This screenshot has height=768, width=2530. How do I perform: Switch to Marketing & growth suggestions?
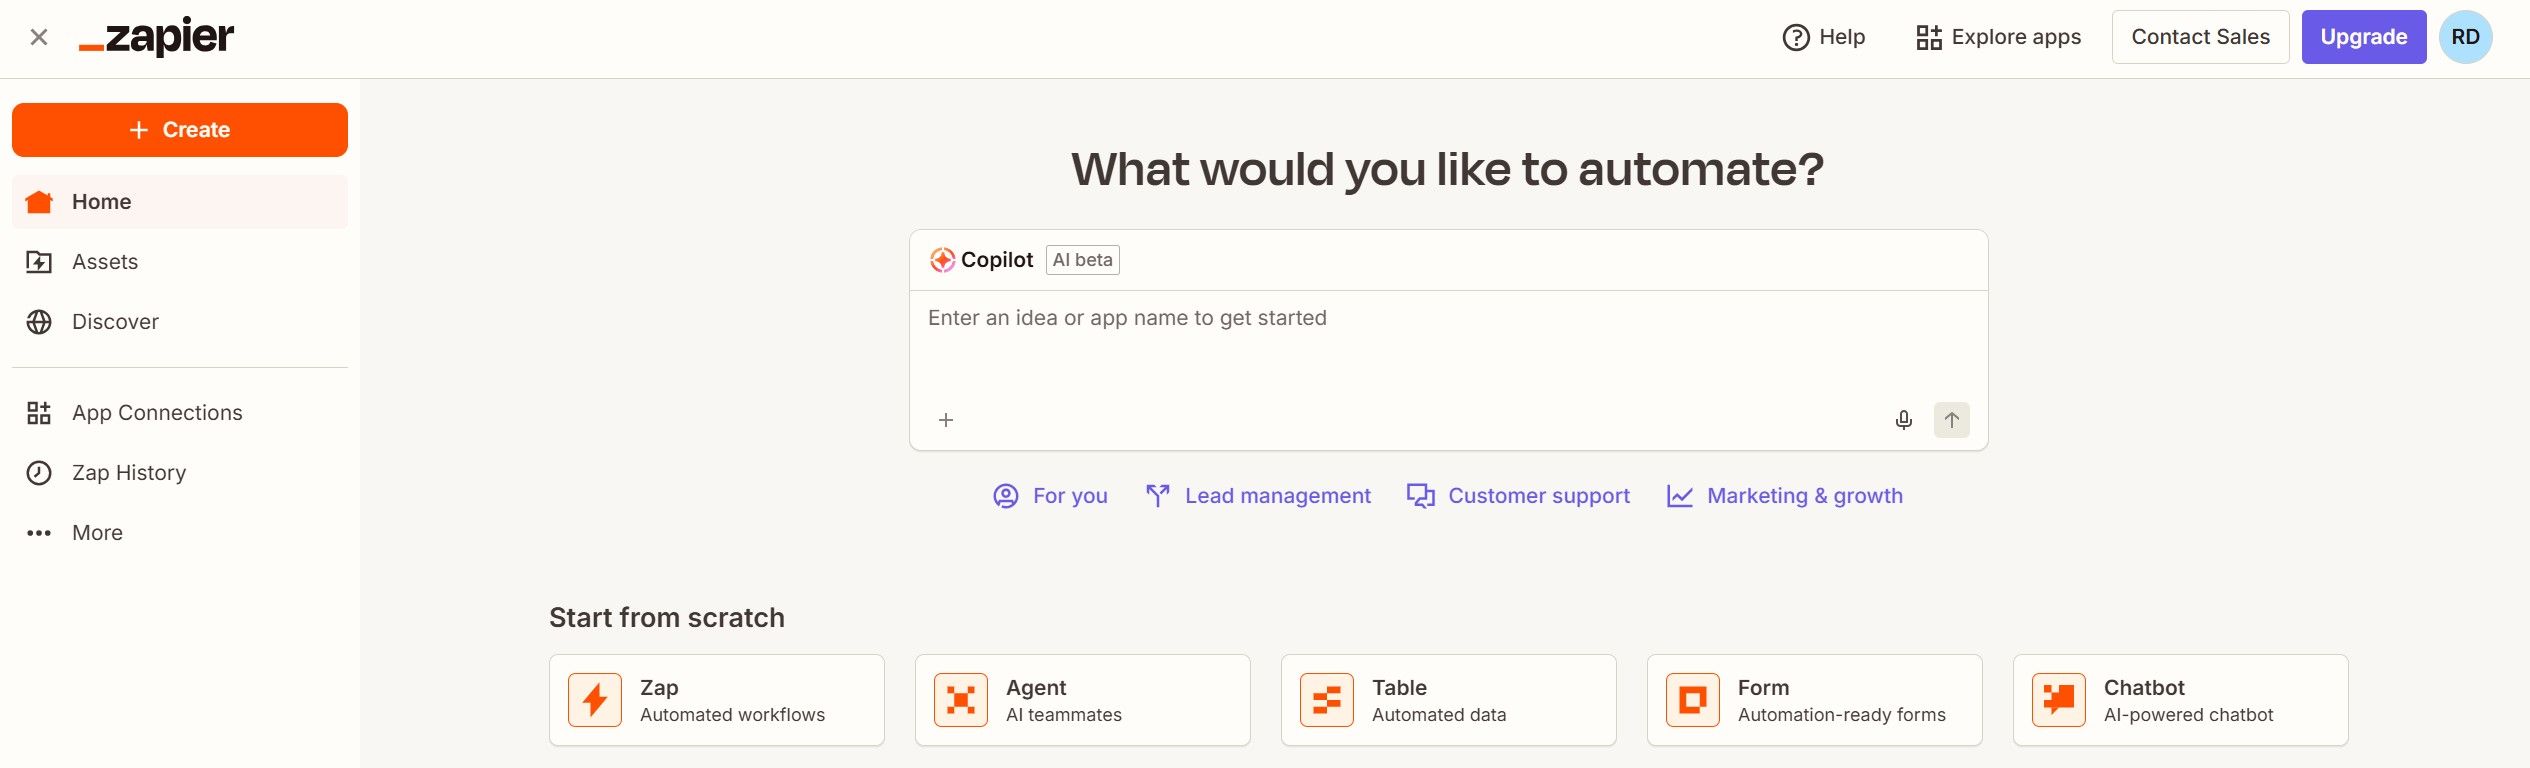click(1784, 496)
